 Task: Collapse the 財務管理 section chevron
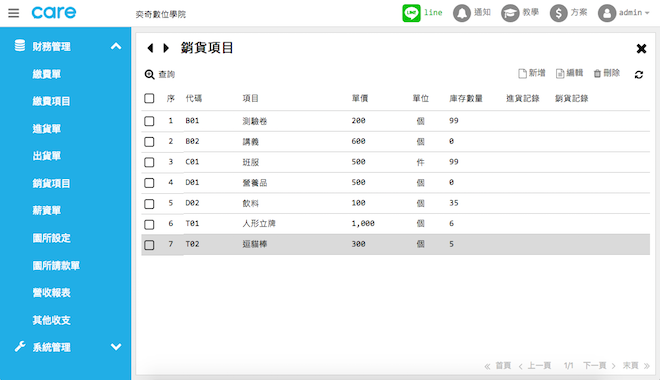pos(116,46)
